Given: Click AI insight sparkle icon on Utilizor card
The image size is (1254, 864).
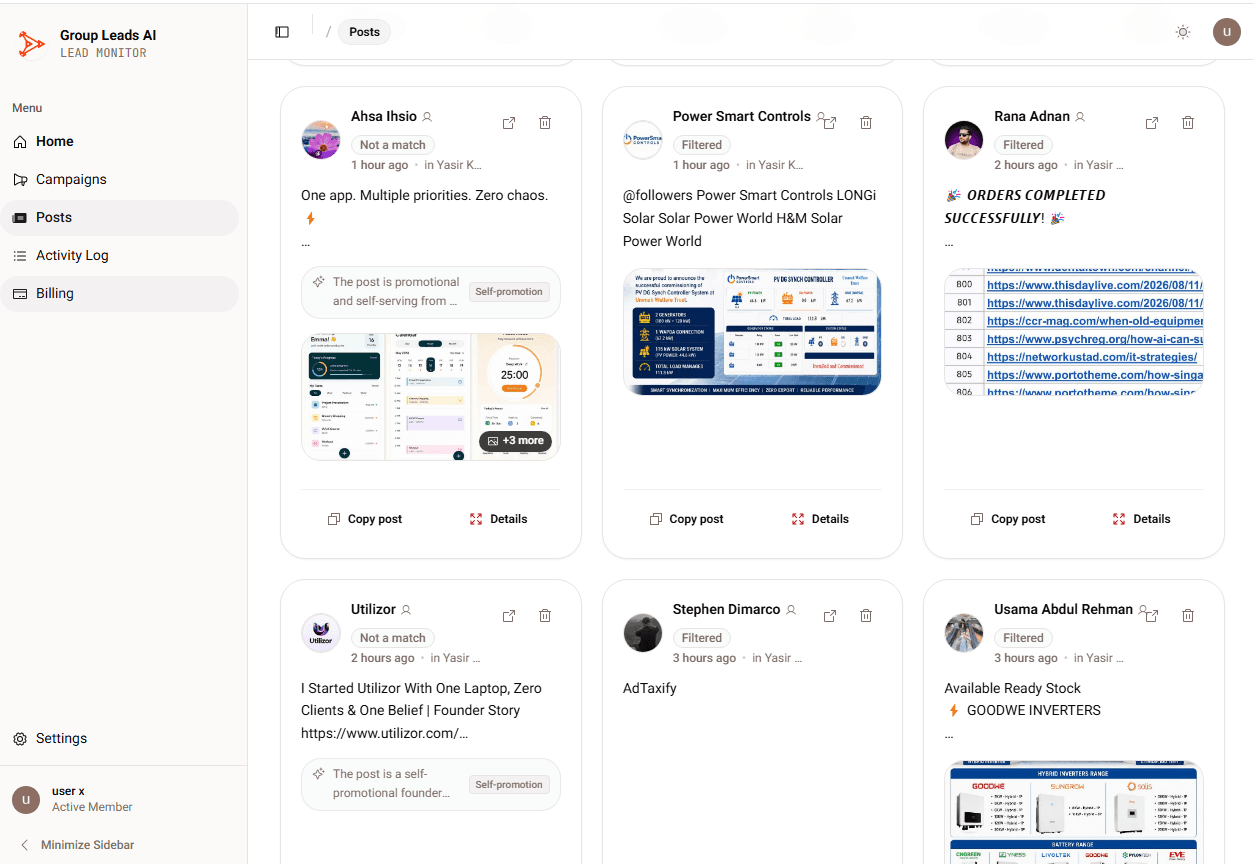Looking at the screenshot, I should [318, 775].
